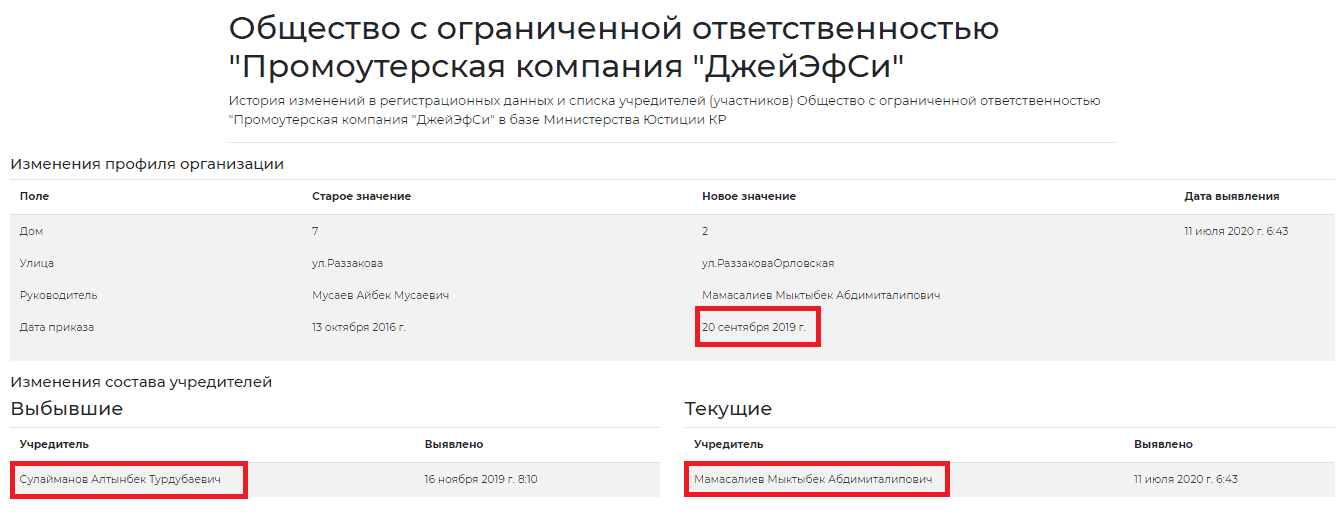Select the "Выбывшие" founders heading
The height and width of the screenshot is (527, 1343).
click(67, 409)
